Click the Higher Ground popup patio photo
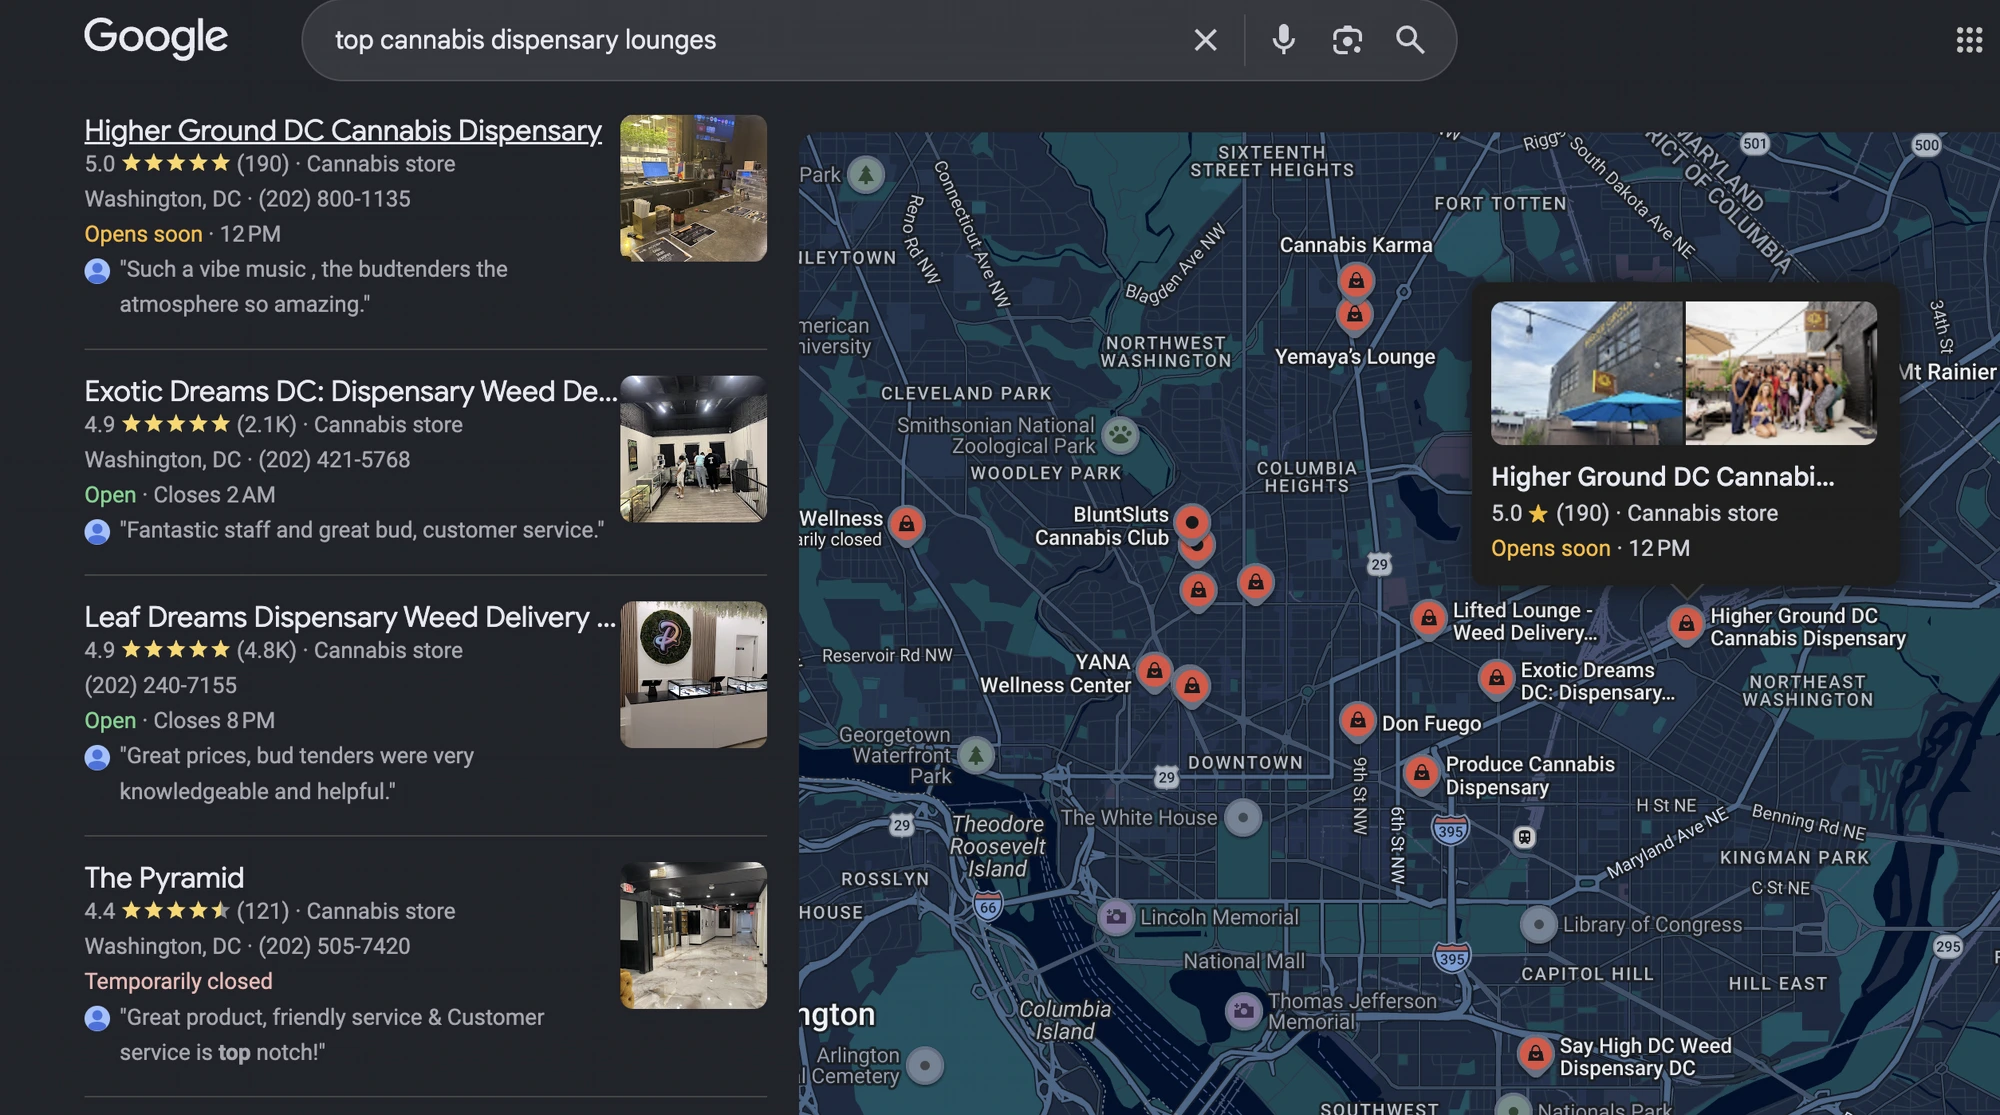Viewport: 2000px width, 1115px height. tap(1587, 373)
